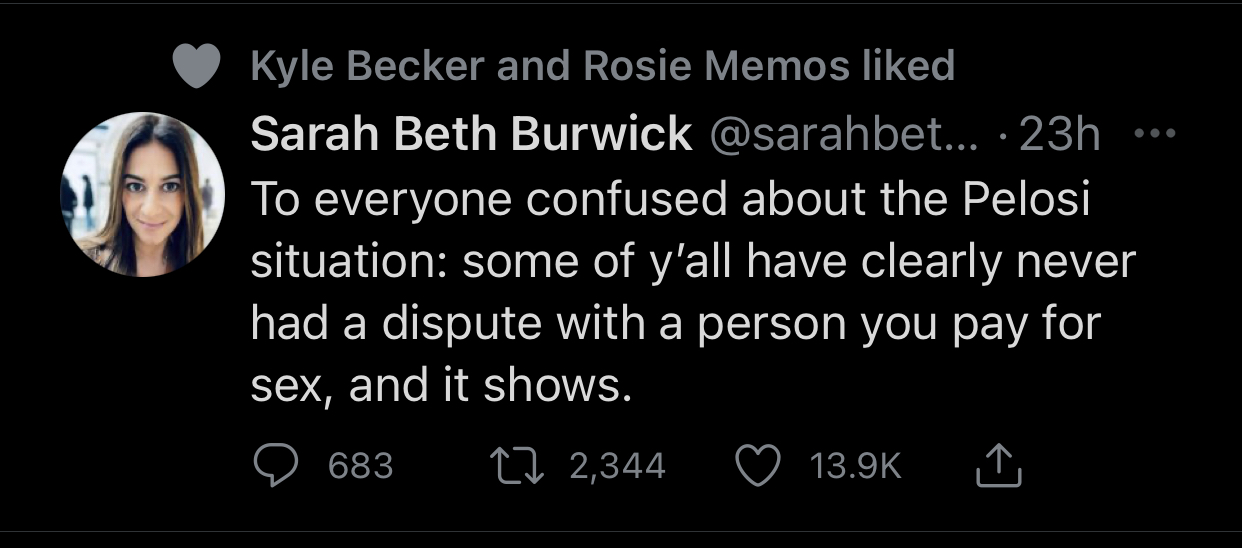Screen dimensions: 1242x548
Task: Click the 23h timestamp
Action: [1059, 135]
